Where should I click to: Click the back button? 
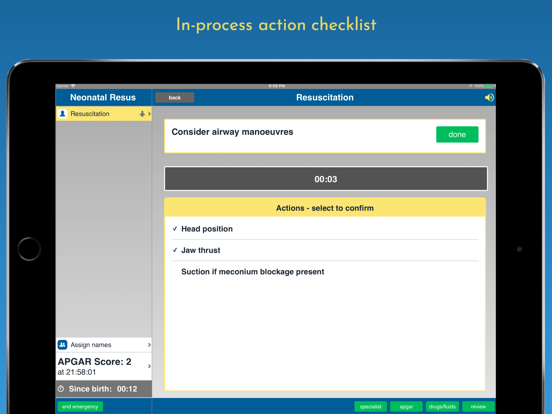(175, 98)
